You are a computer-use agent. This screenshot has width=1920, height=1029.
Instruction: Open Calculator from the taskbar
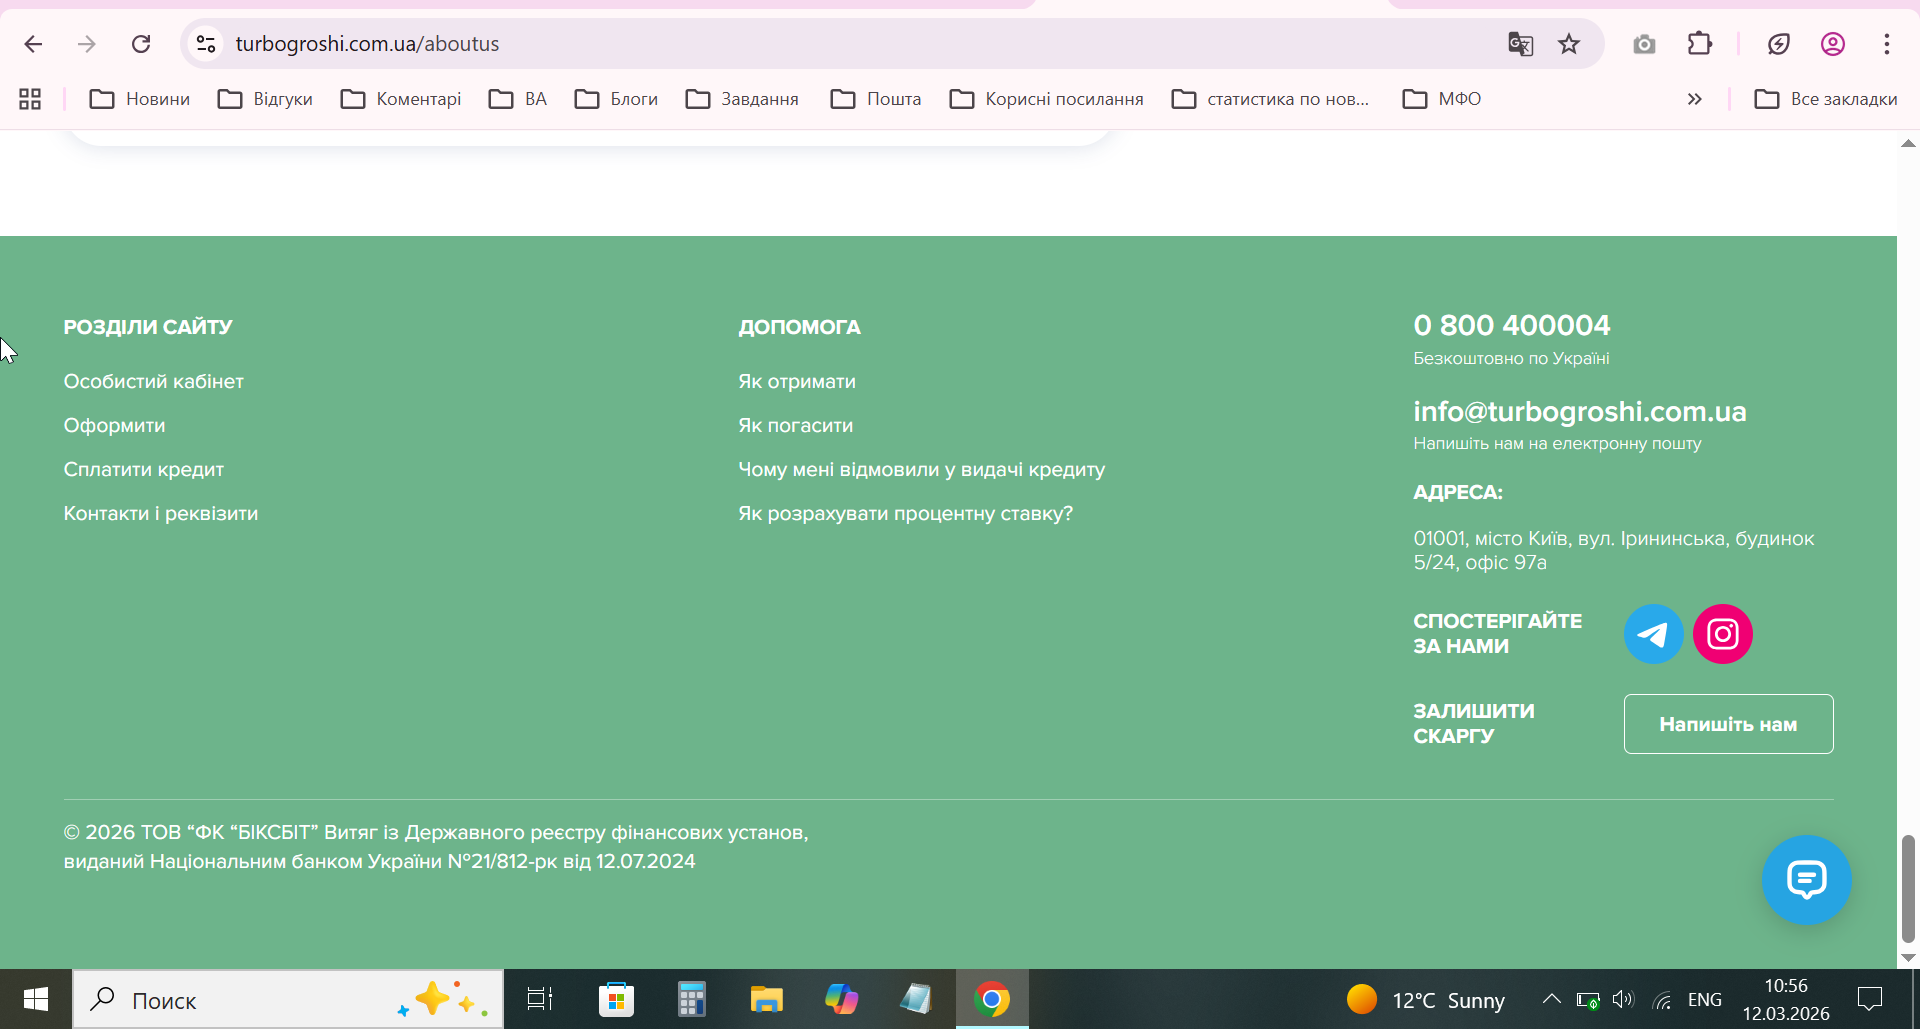(x=691, y=999)
